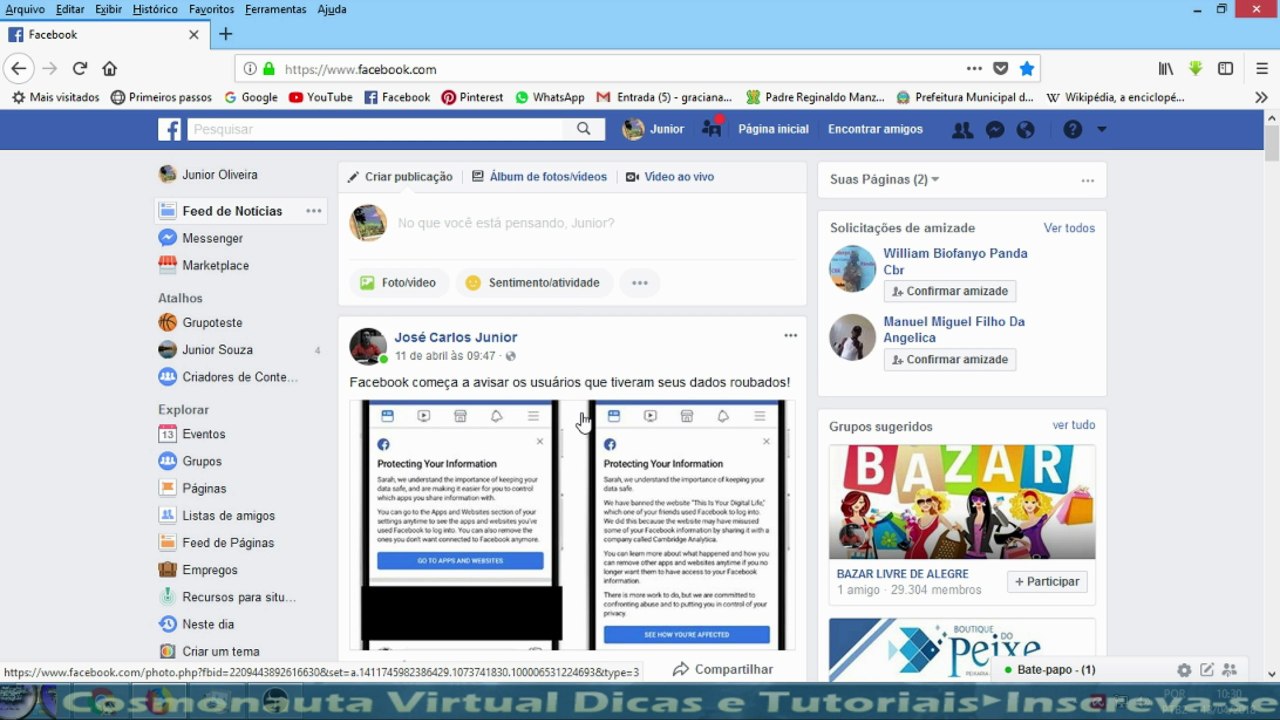This screenshot has width=1280, height=720.
Task: Toggle the Firefox sidebar icon
Action: point(1225,69)
